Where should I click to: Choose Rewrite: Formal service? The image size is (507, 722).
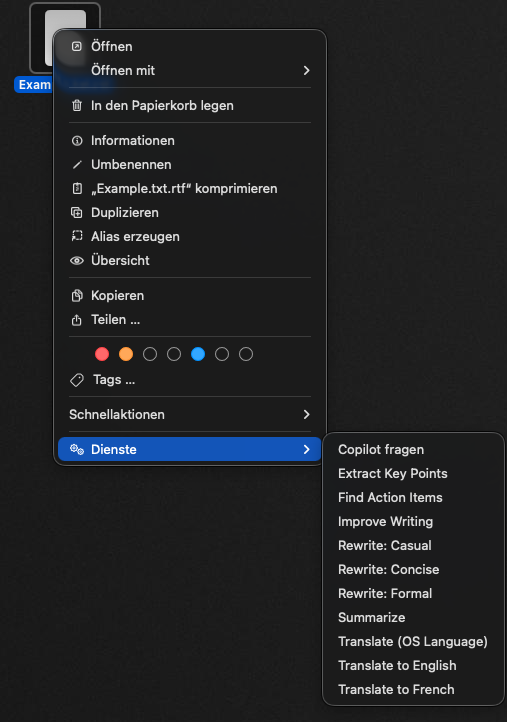[413, 593]
